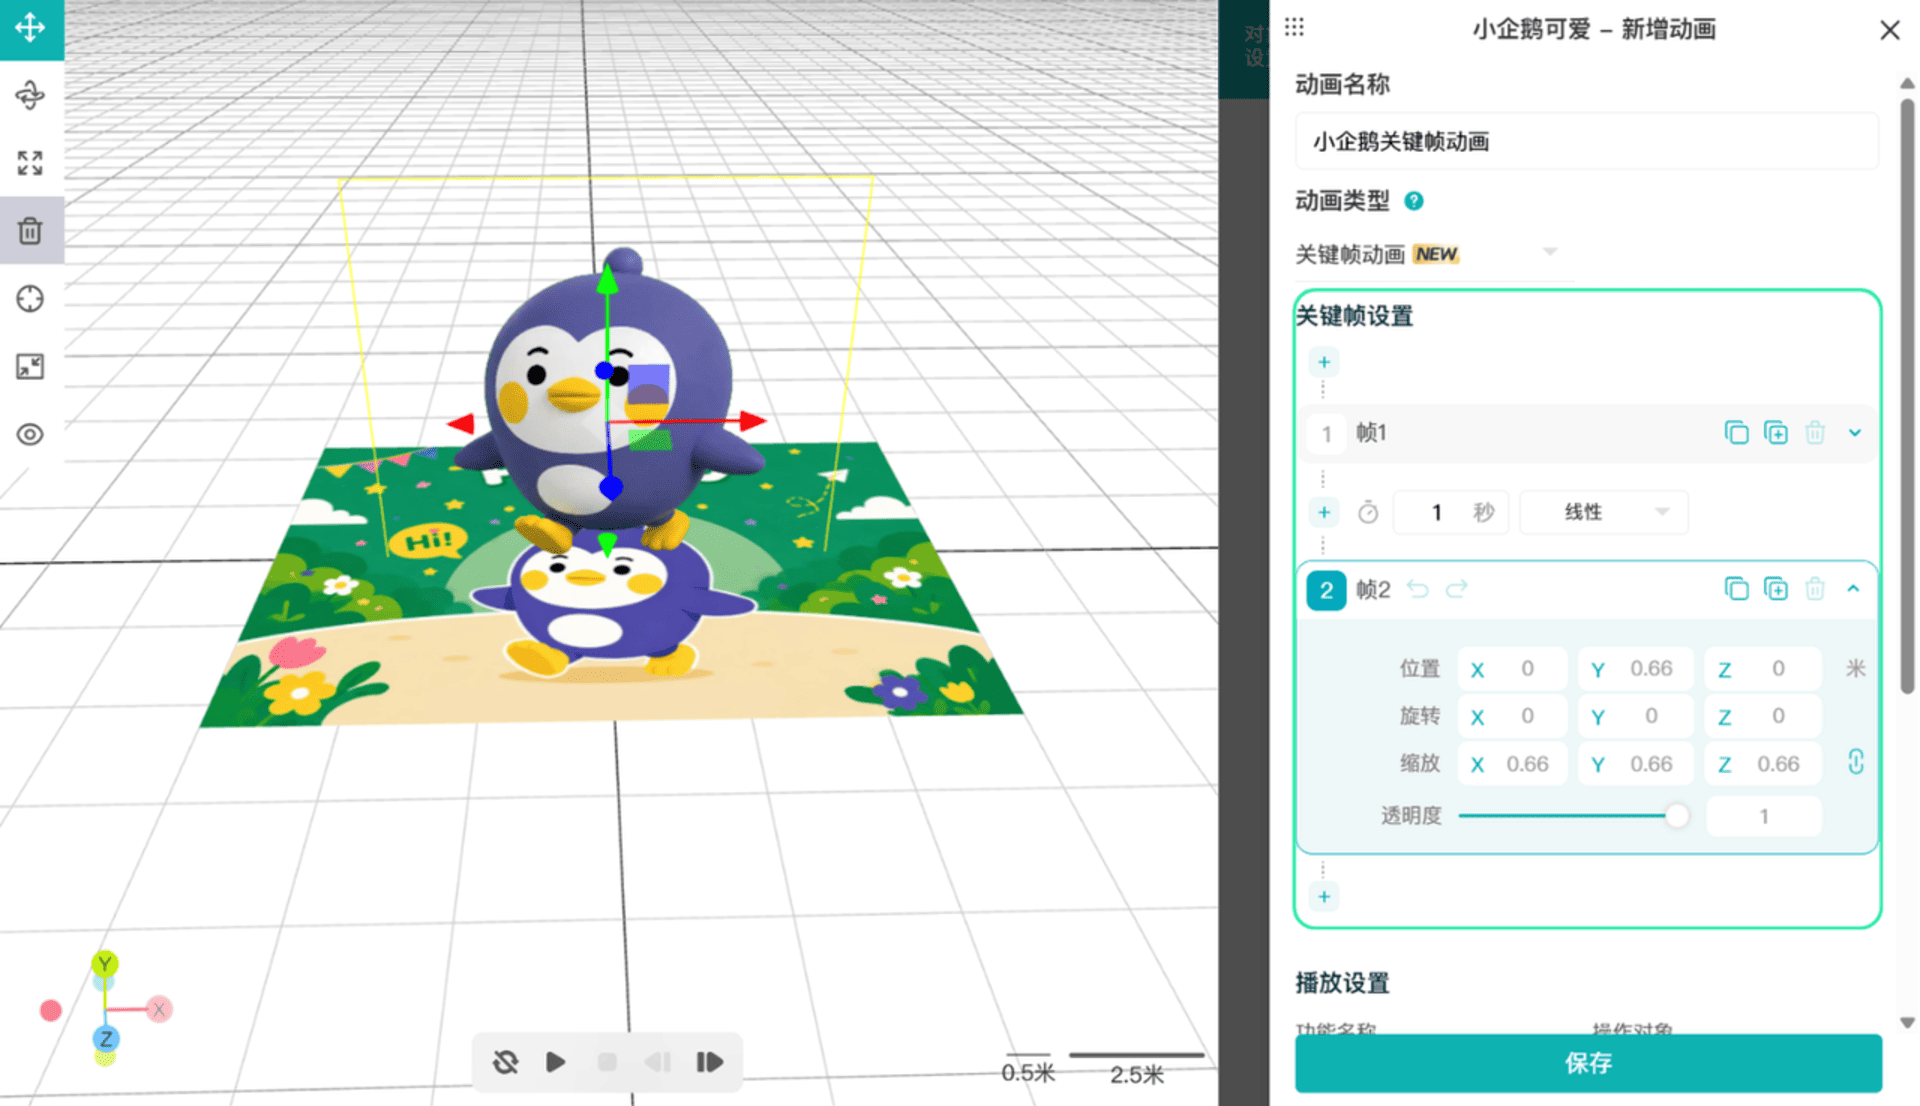Add a keyframe with bottom plus button
Image resolution: width=1920 pixels, height=1106 pixels.
pyautogui.click(x=1324, y=897)
